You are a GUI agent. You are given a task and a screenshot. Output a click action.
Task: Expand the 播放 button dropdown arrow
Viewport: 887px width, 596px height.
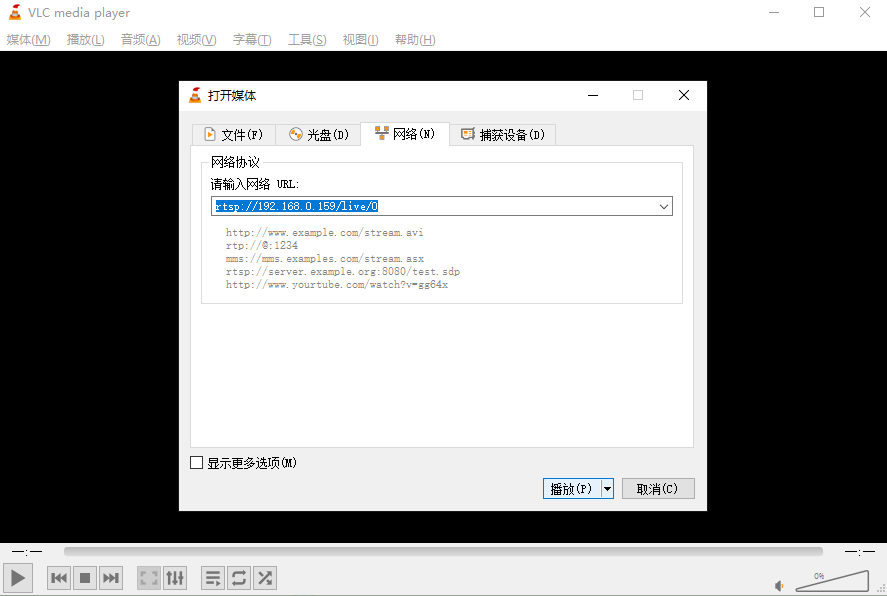[607, 489]
